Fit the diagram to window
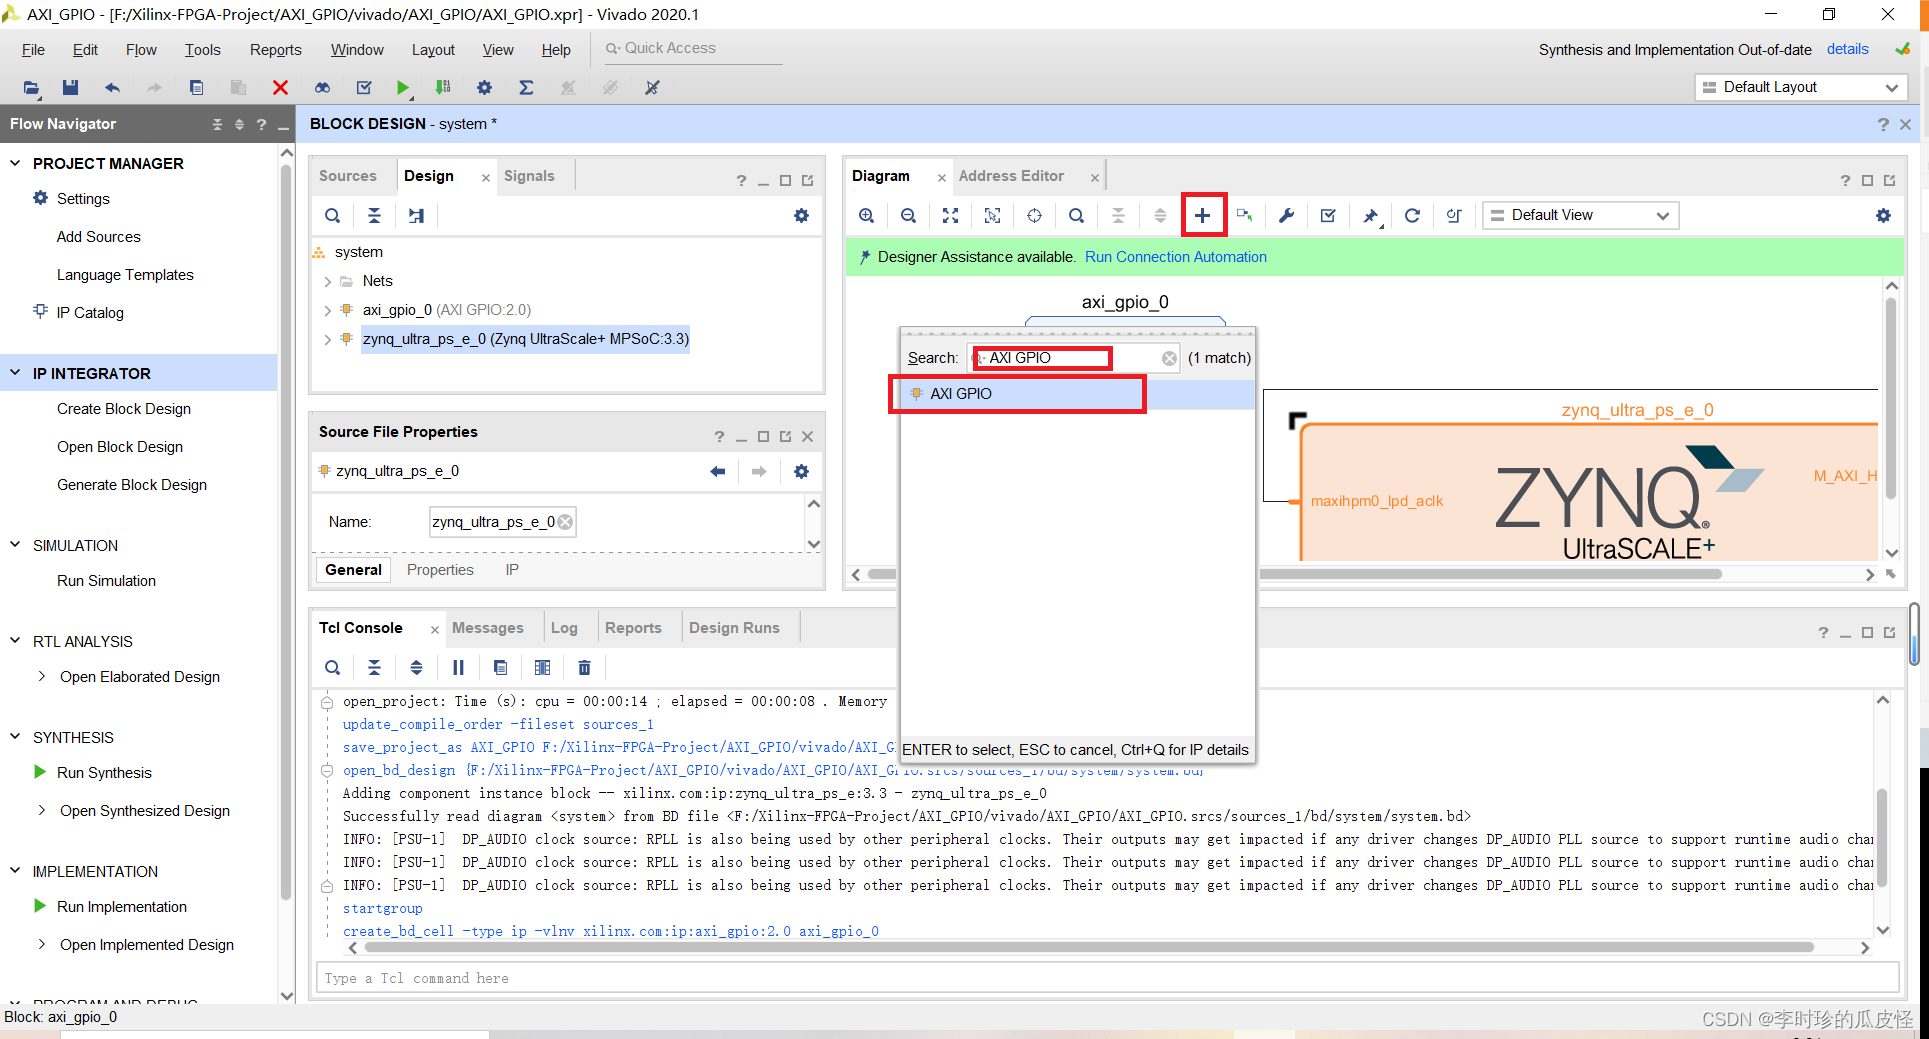The image size is (1929, 1039). pos(950,215)
